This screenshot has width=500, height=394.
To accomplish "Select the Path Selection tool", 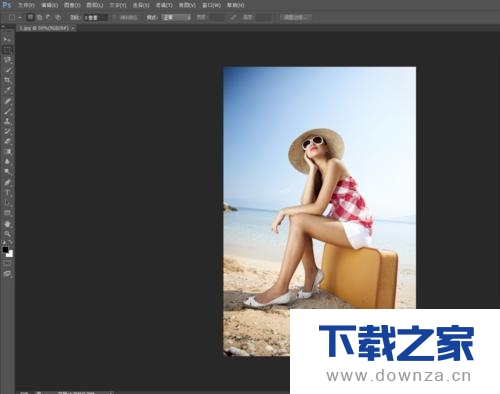I will (7, 203).
